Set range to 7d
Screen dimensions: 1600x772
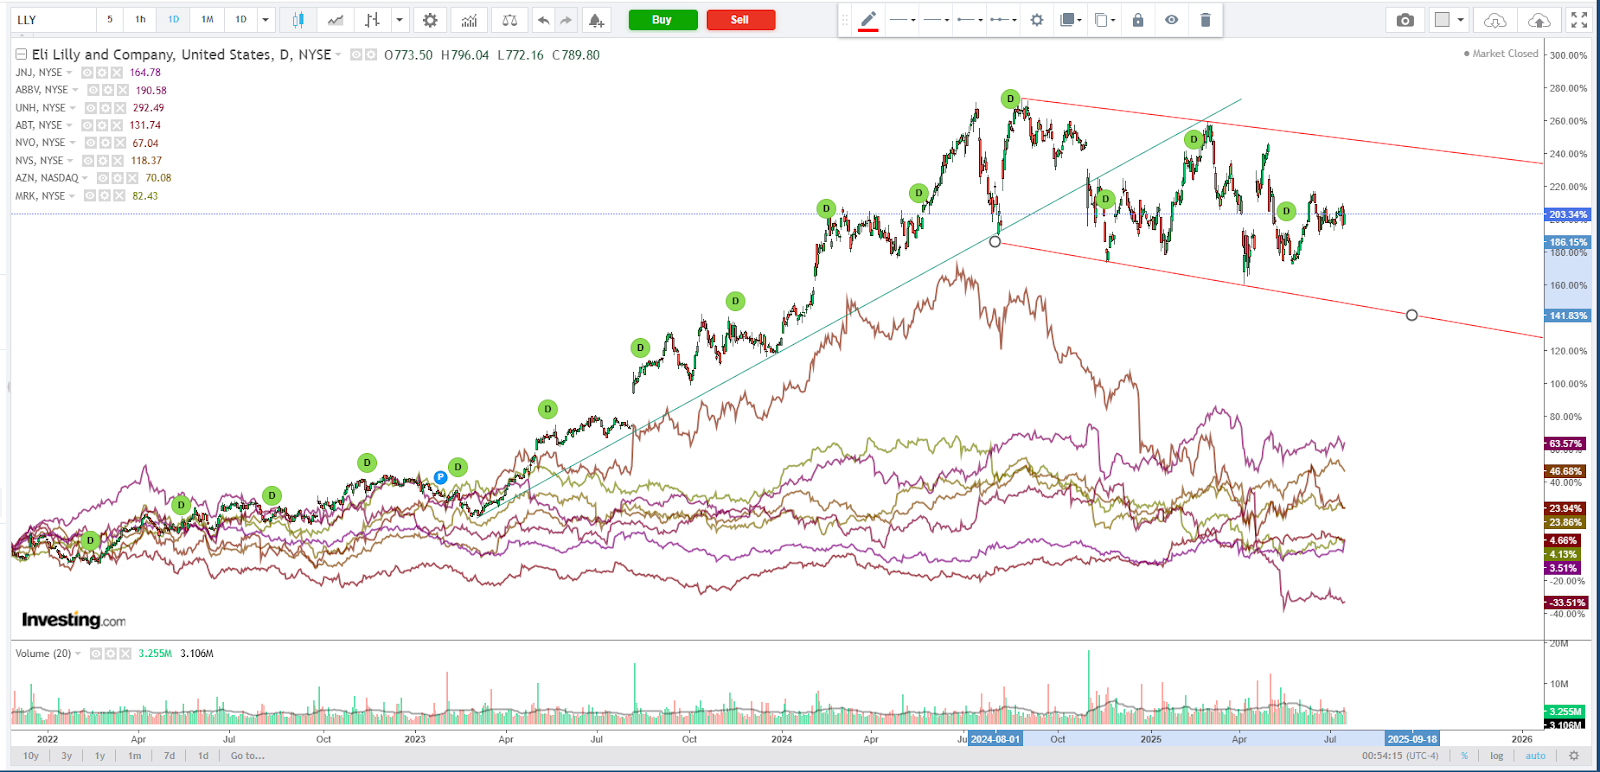click(x=169, y=756)
